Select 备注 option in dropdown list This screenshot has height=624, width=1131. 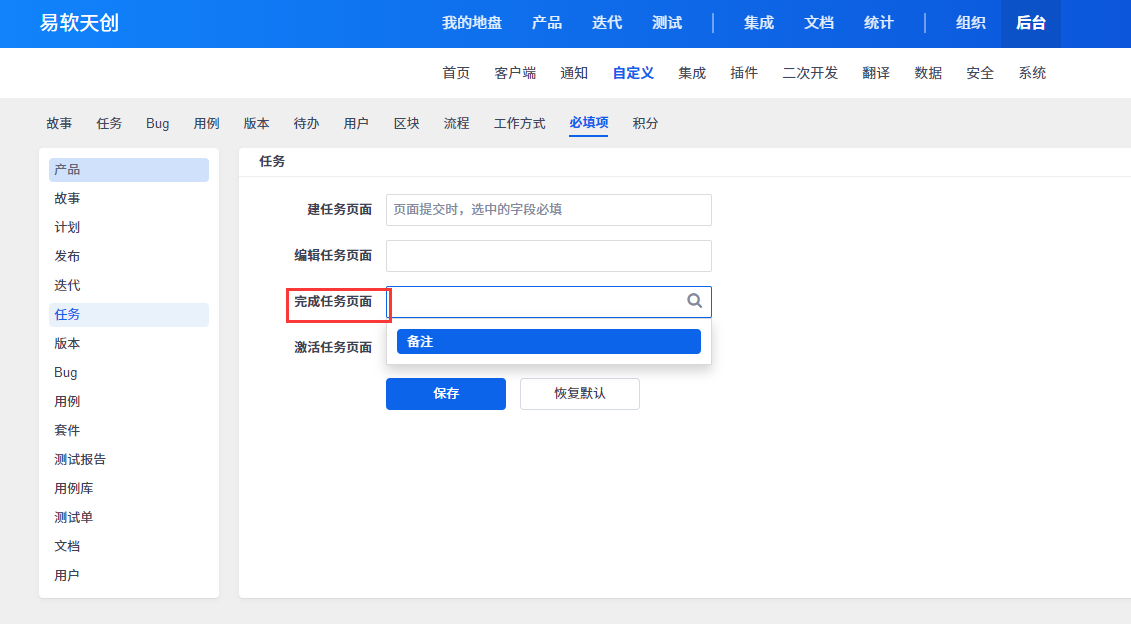click(548, 342)
